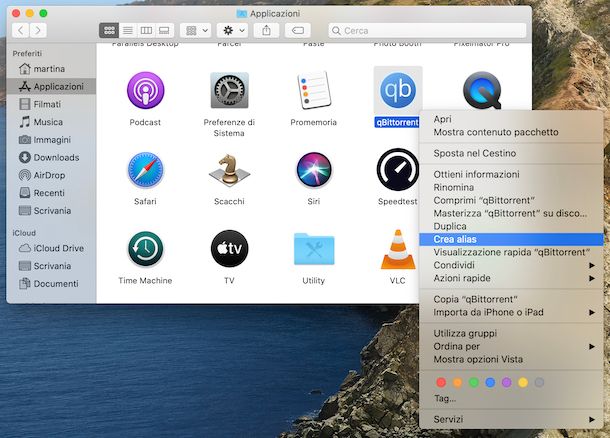Apply the green tag color

(474, 383)
